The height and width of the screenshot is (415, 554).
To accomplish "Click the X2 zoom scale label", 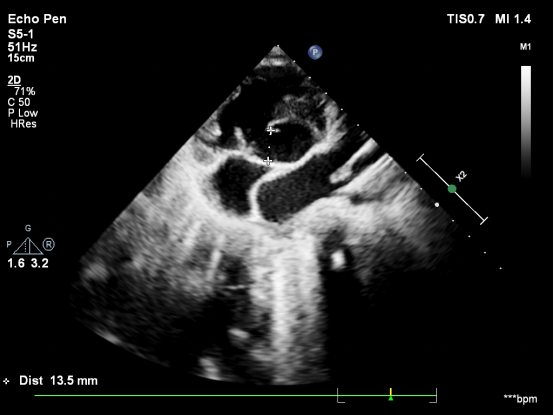I will 461,176.
